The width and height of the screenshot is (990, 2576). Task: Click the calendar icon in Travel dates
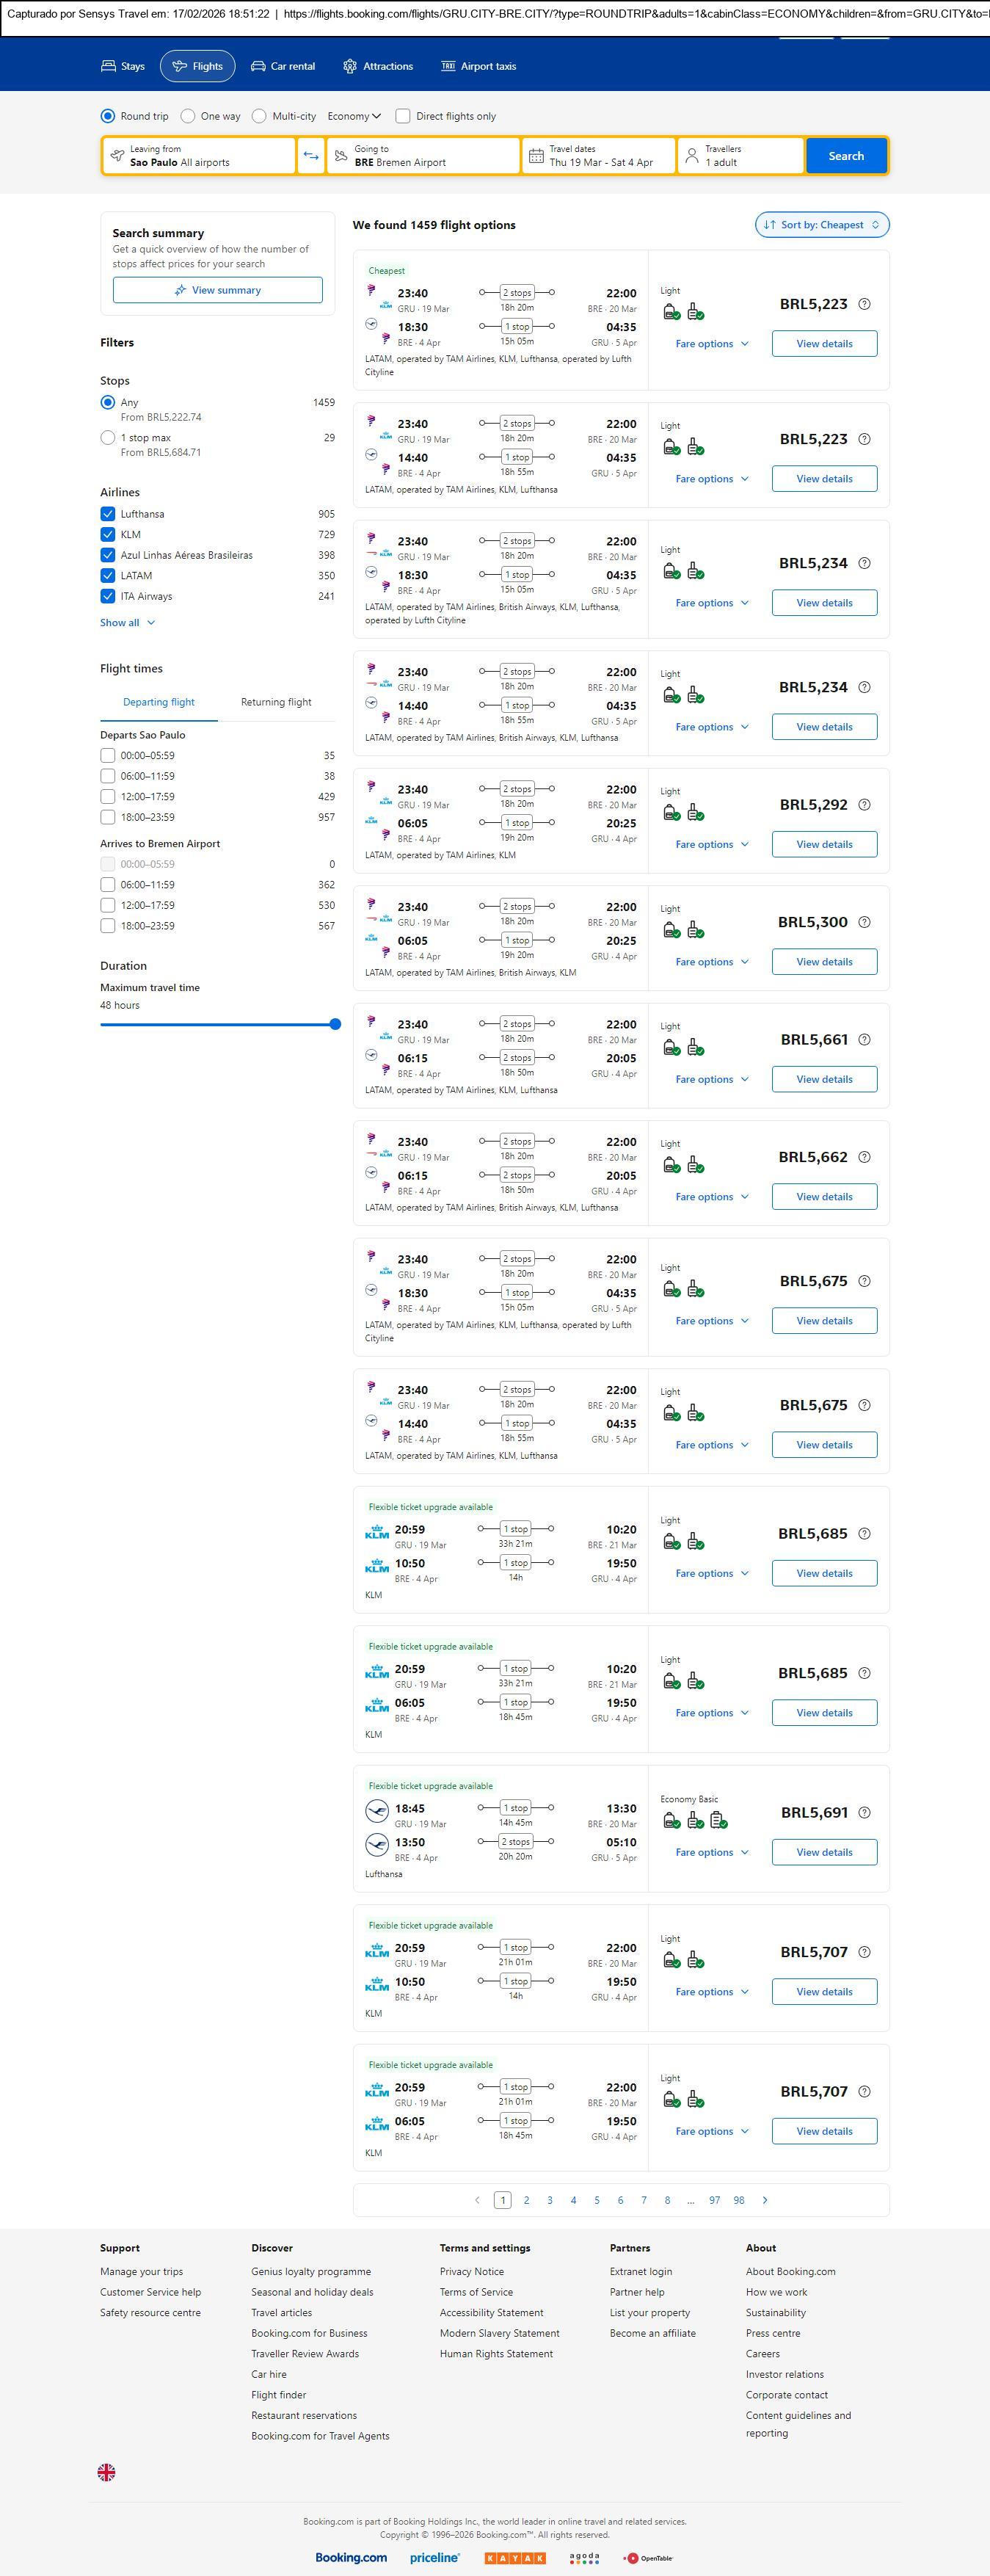pos(536,156)
